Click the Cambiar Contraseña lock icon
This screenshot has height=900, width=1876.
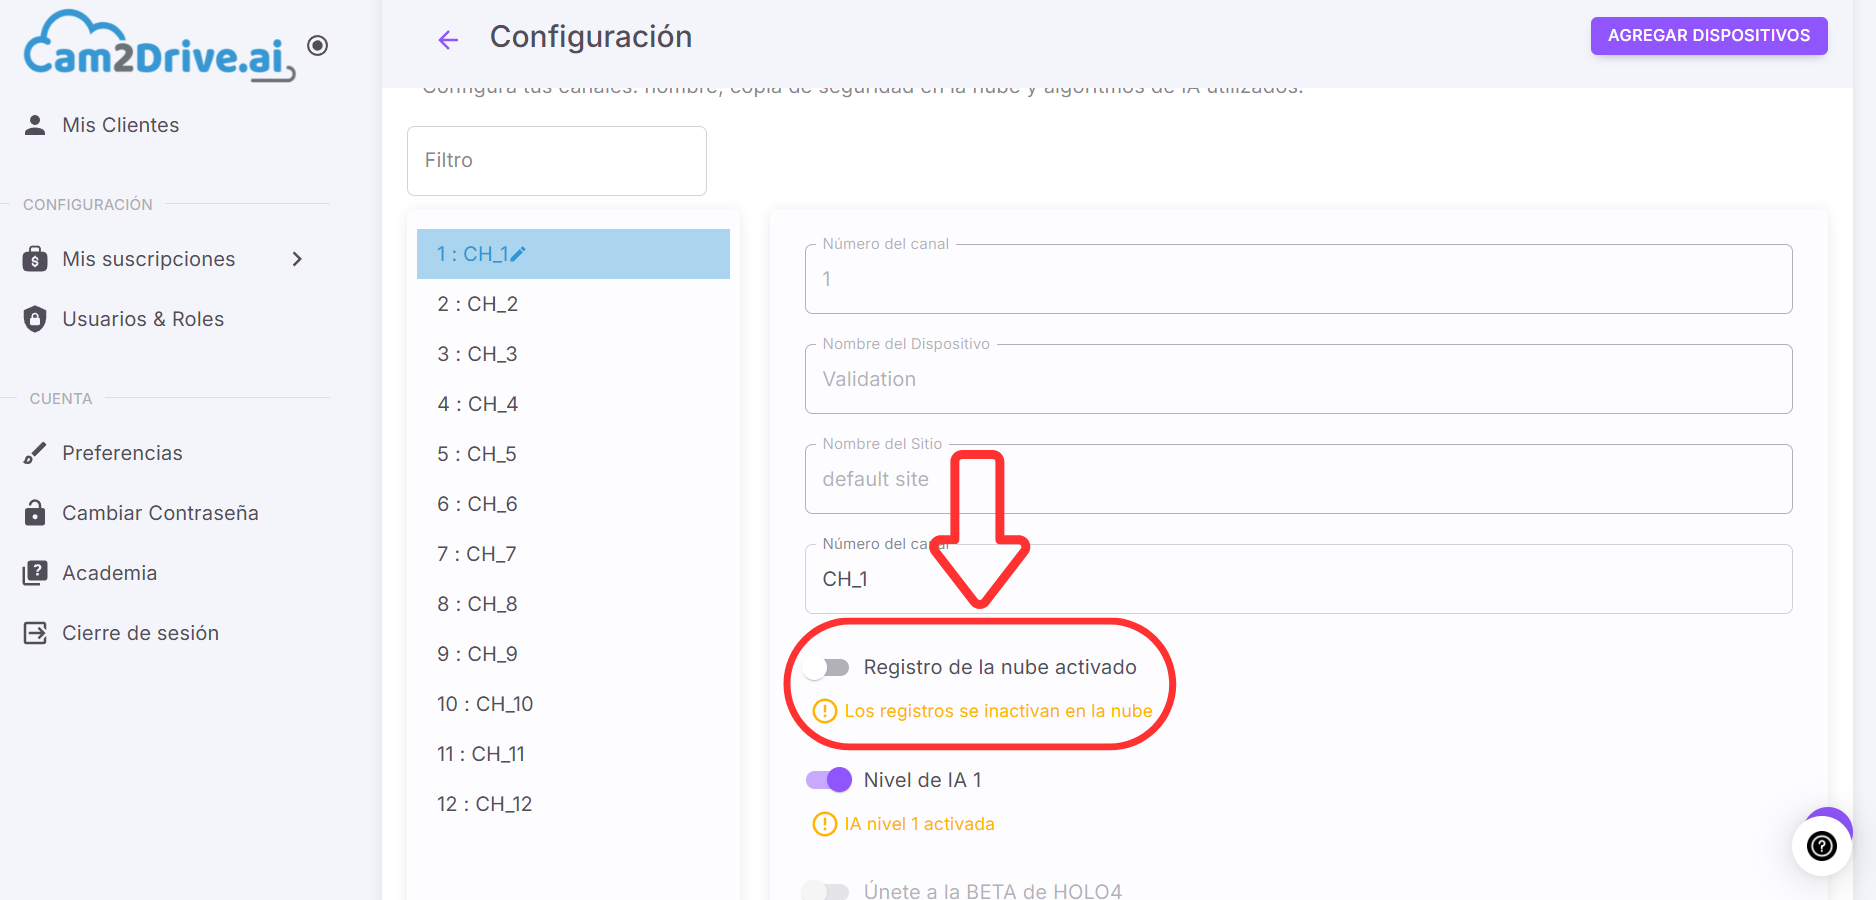(x=35, y=513)
